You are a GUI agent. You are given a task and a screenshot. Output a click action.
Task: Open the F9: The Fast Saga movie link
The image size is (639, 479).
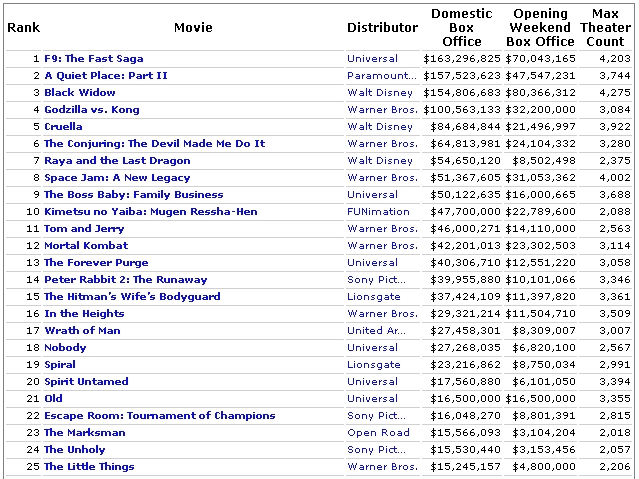click(94, 59)
